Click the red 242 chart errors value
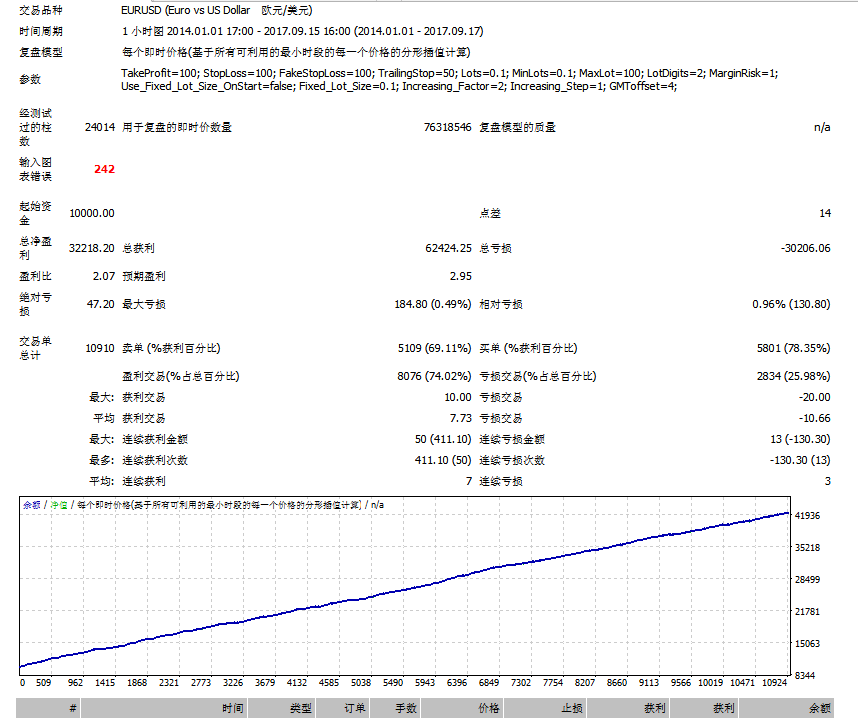858x720 pixels. click(104, 169)
